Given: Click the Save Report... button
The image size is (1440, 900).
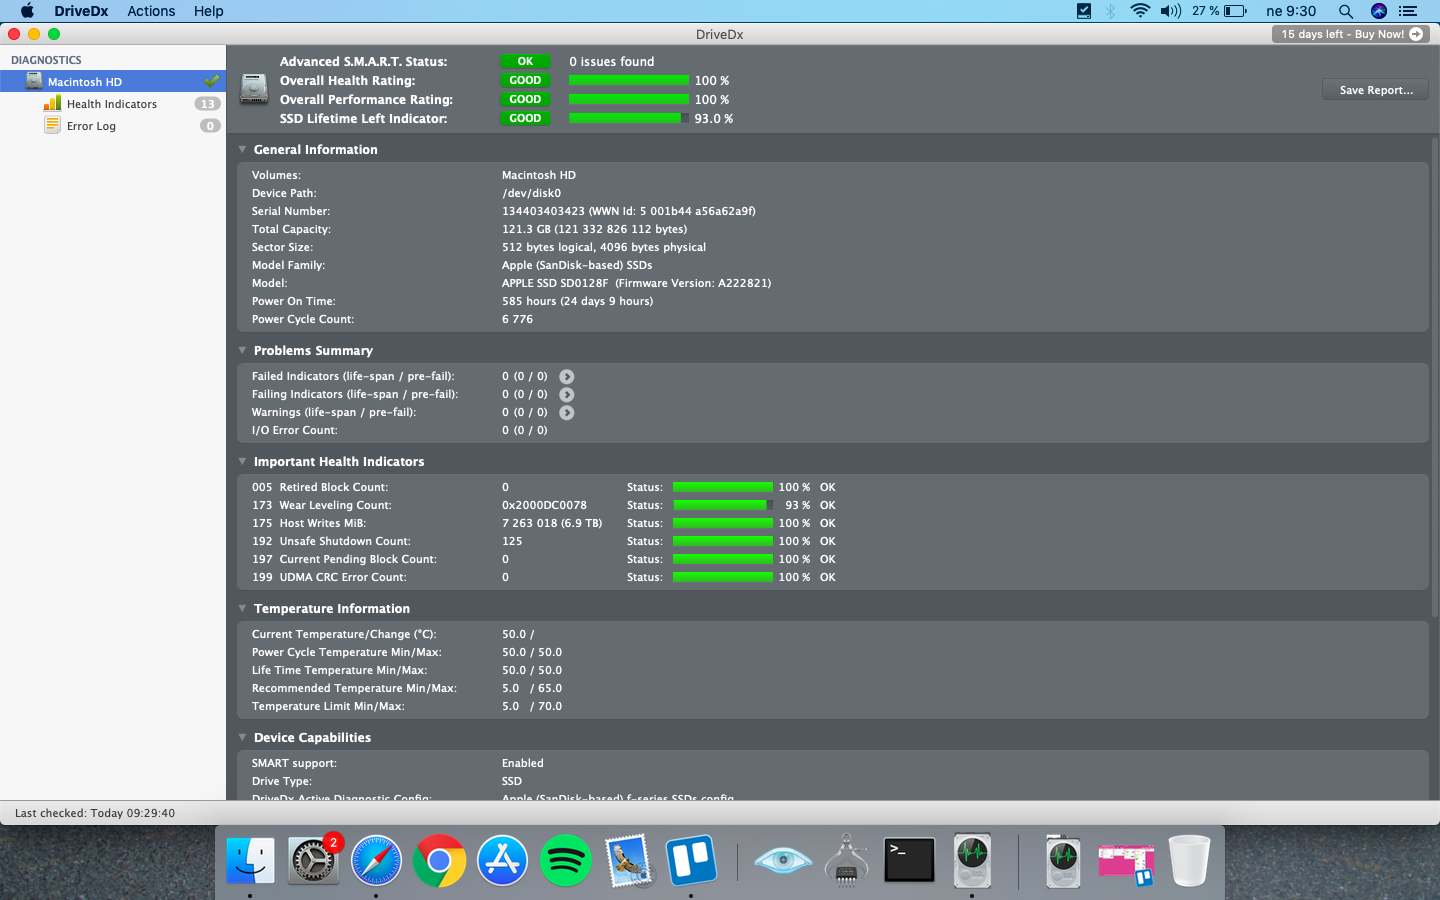Looking at the screenshot, I should tap(1376, 90).
